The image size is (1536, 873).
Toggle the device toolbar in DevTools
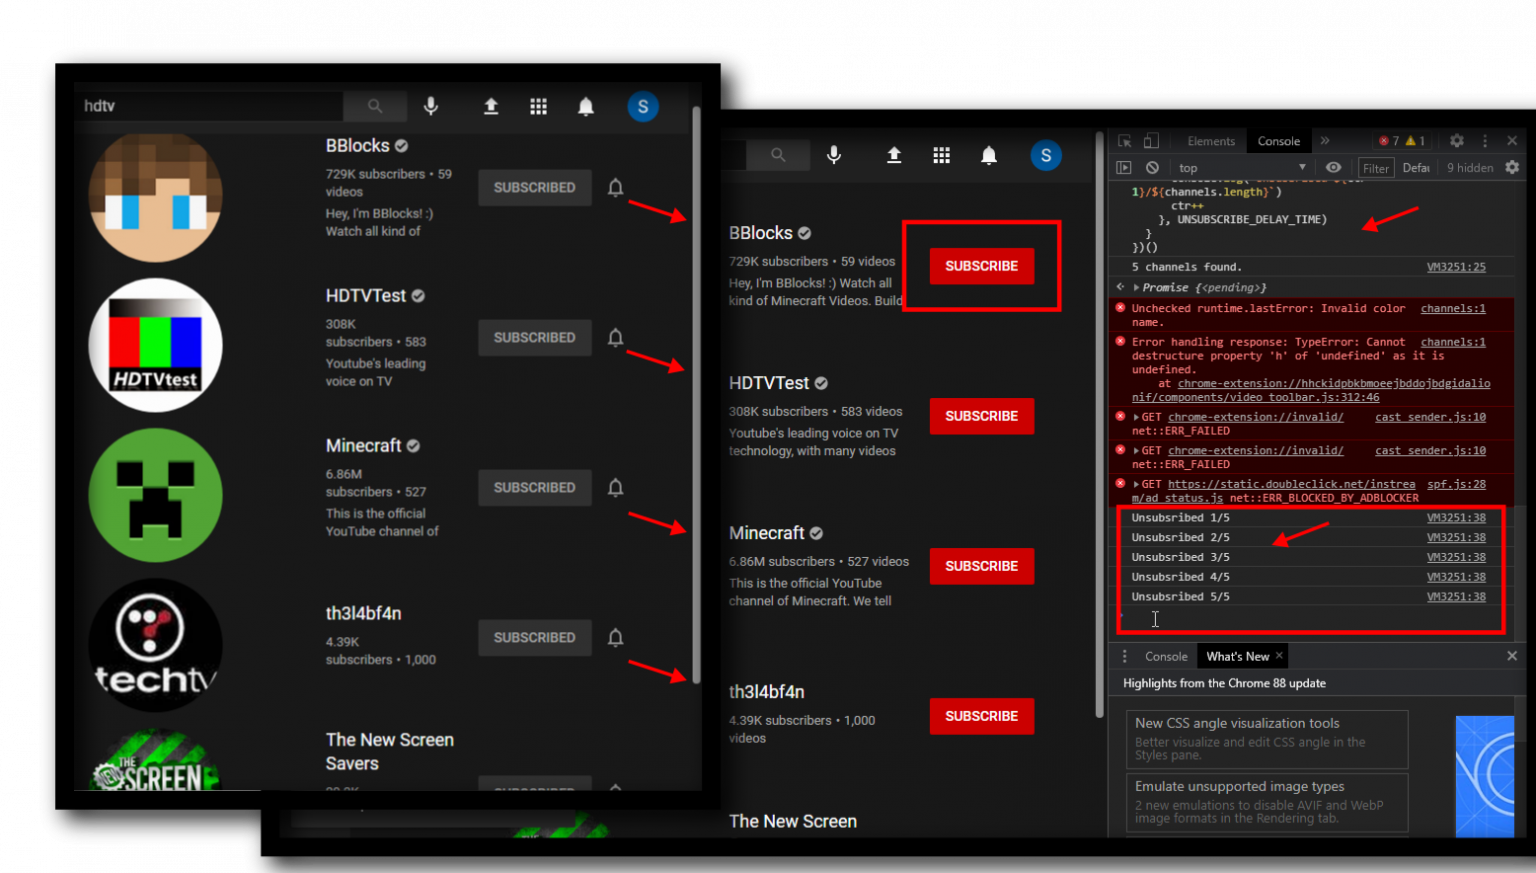[x=1151, y=140]
